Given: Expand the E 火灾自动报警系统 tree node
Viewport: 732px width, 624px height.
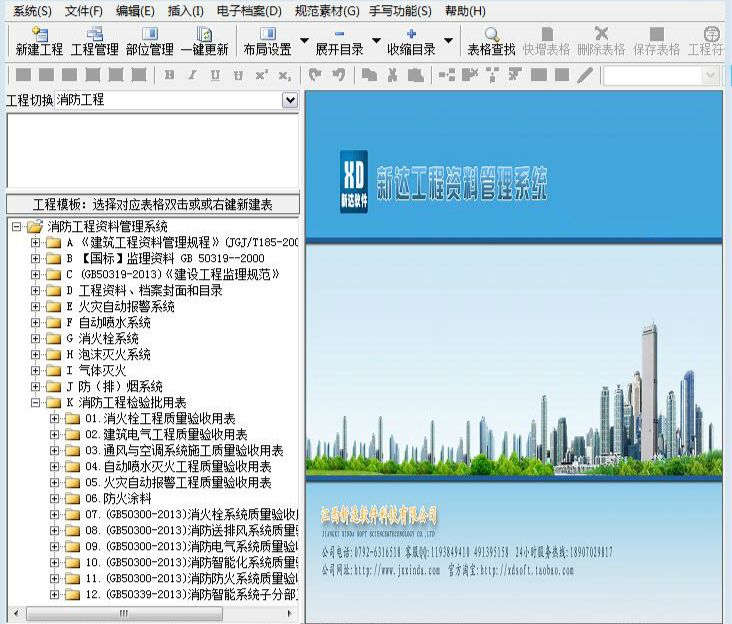Looking at the screenshot, I should pos(37,306).
